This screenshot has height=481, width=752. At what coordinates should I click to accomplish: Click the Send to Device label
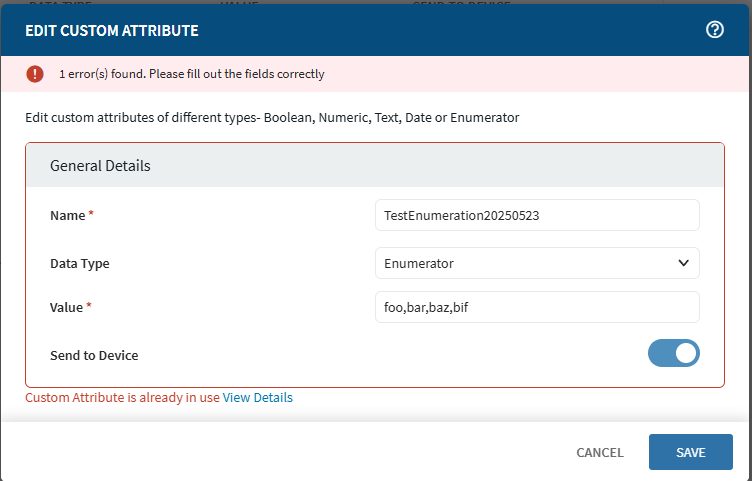(94, 355)
